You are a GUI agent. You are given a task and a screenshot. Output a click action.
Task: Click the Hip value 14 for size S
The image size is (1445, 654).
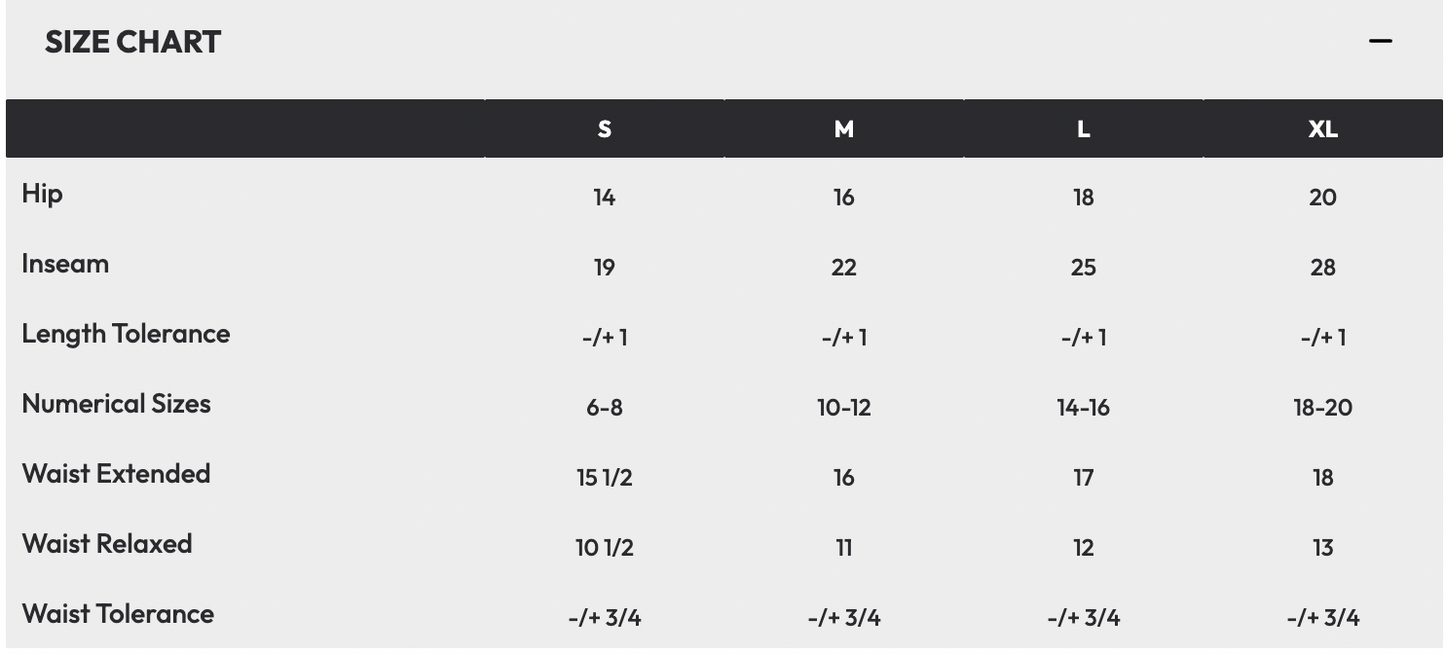pos(604,197)
